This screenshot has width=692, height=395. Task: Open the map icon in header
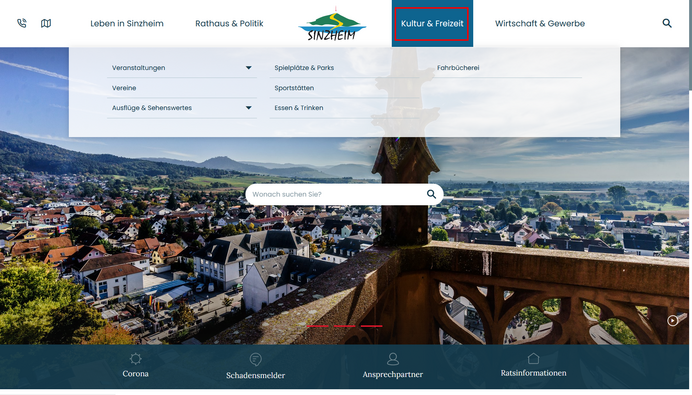pos(46,23)
